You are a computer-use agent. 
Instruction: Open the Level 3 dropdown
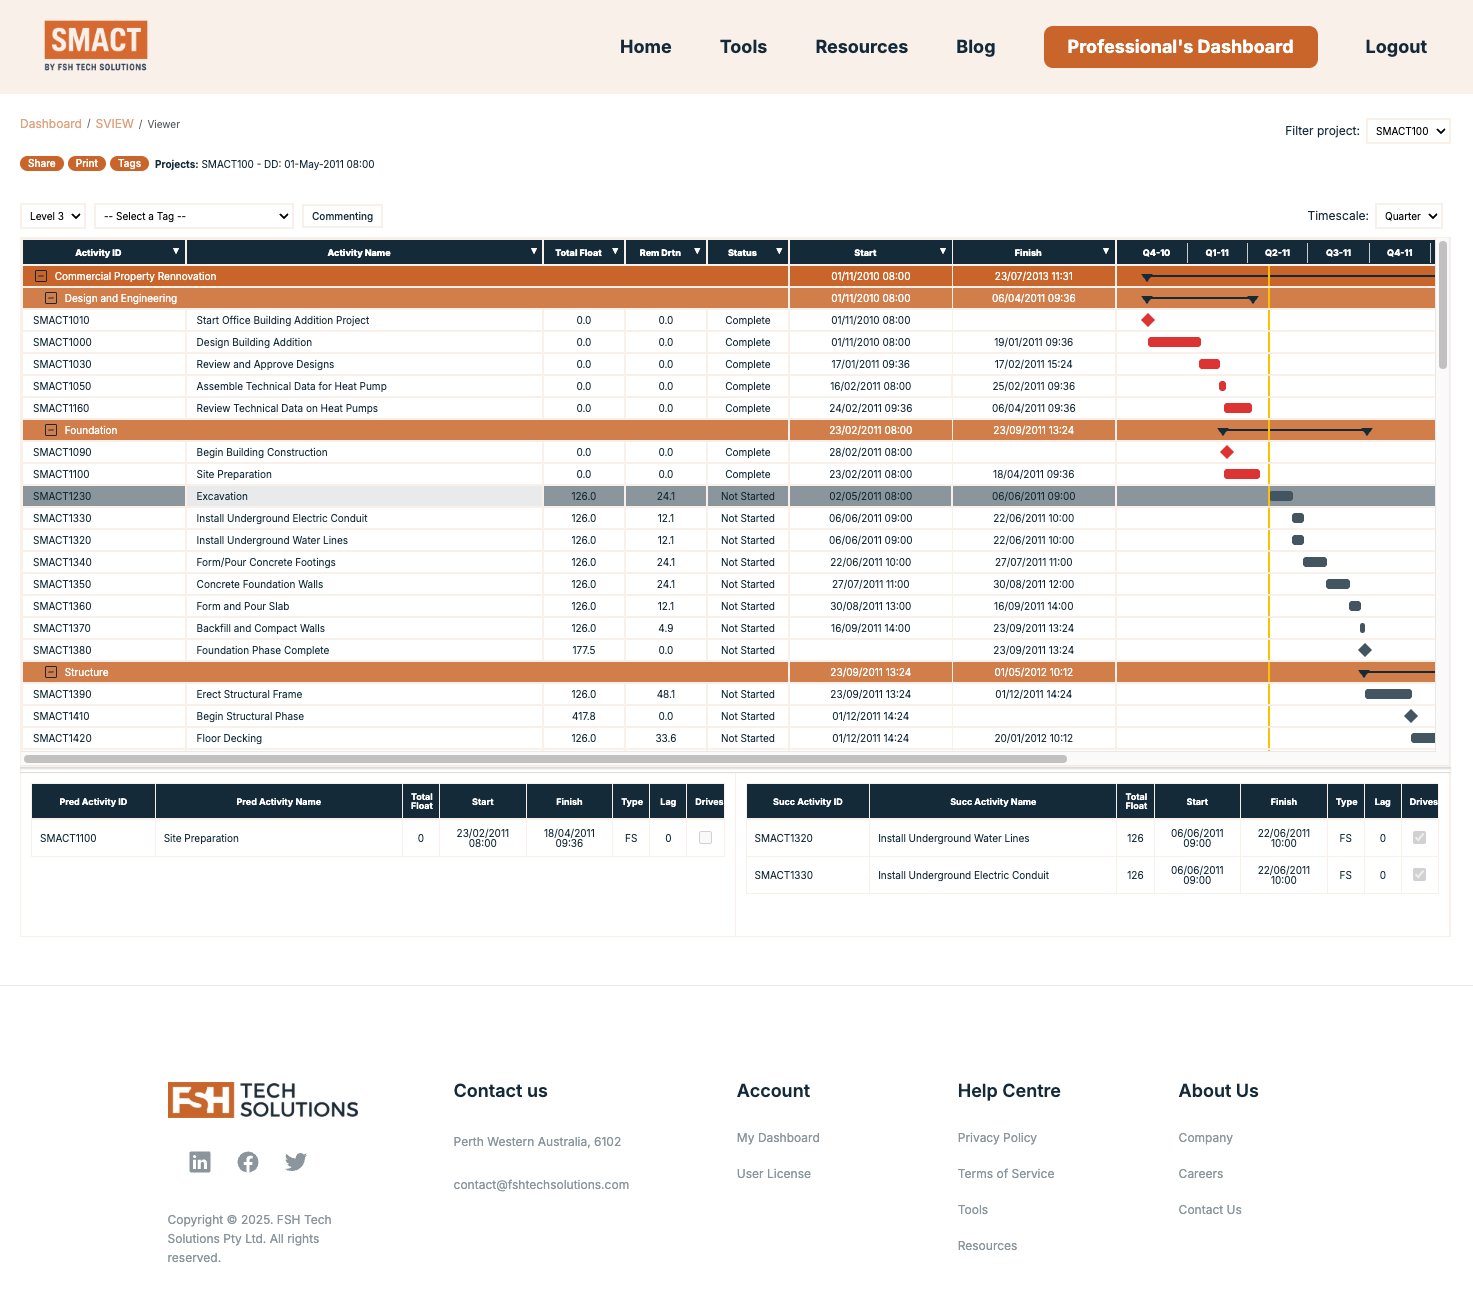(52, 215)
